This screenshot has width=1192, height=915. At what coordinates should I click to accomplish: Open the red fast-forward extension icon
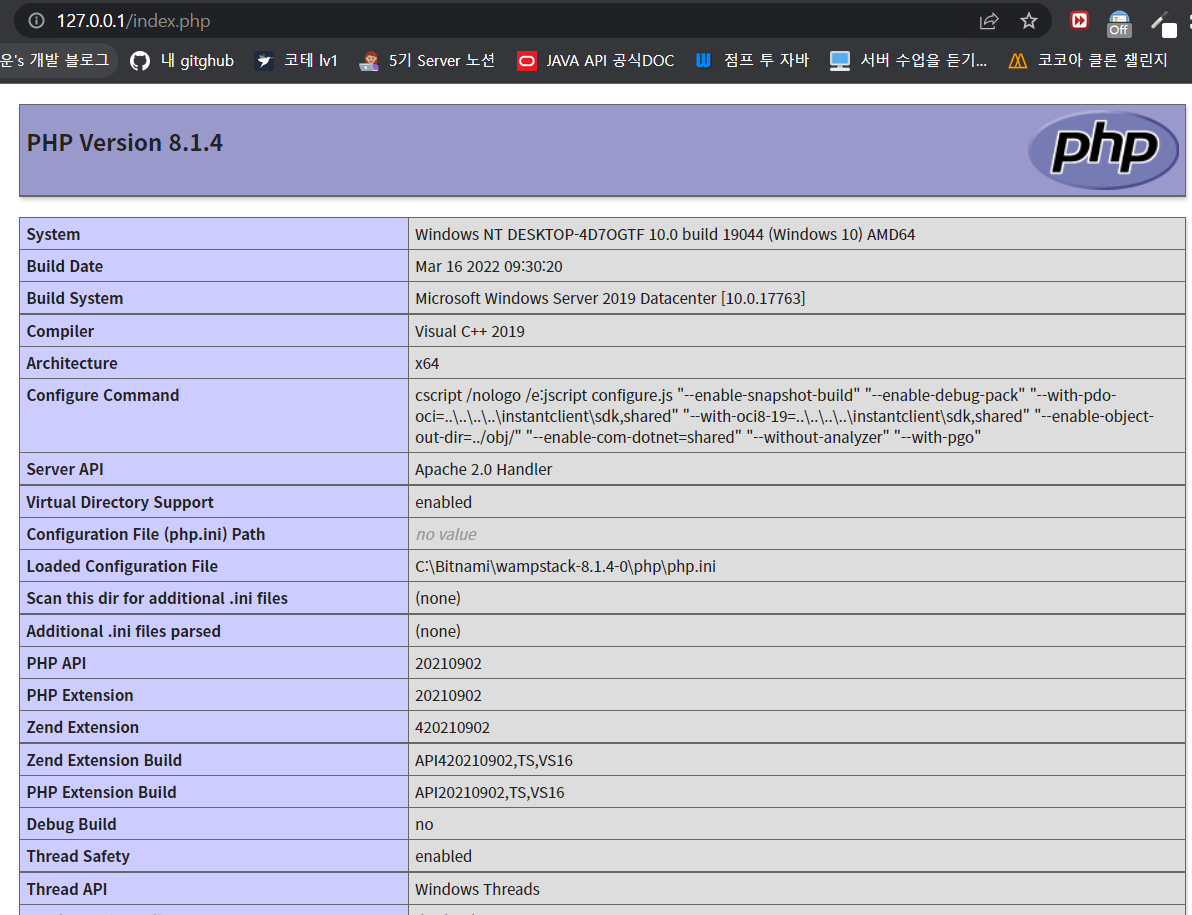pos(1079,21)
